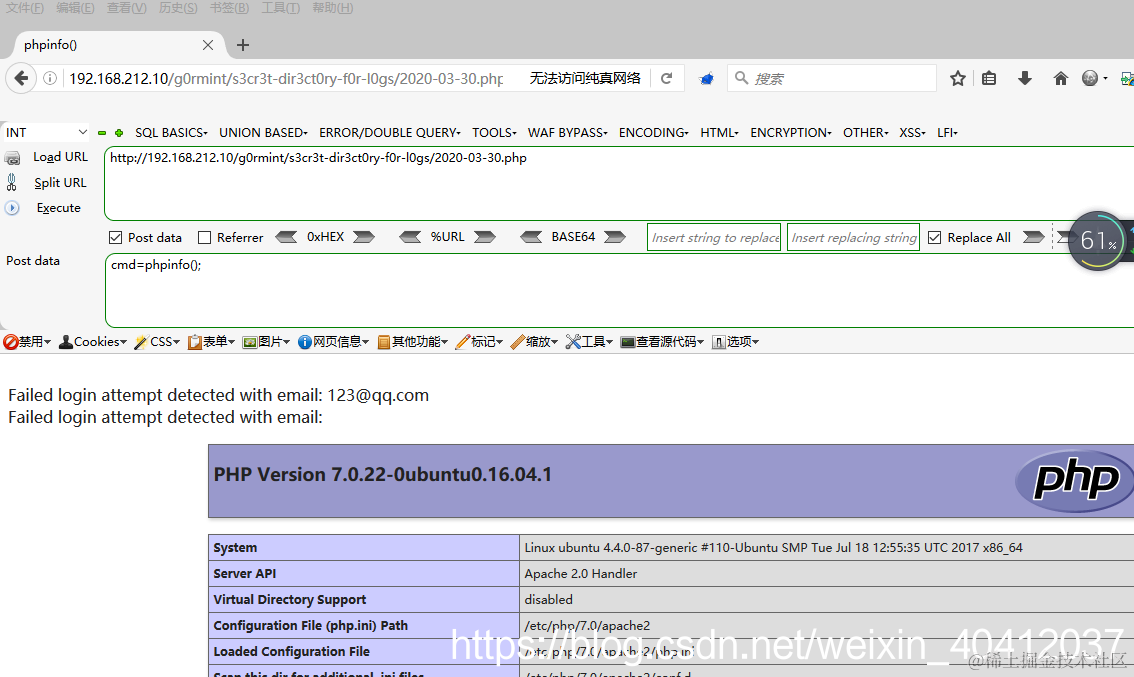The image size is (1134, 677).
Task: Click the 0xHEX decode left arrow
Action: coord(286,237)
